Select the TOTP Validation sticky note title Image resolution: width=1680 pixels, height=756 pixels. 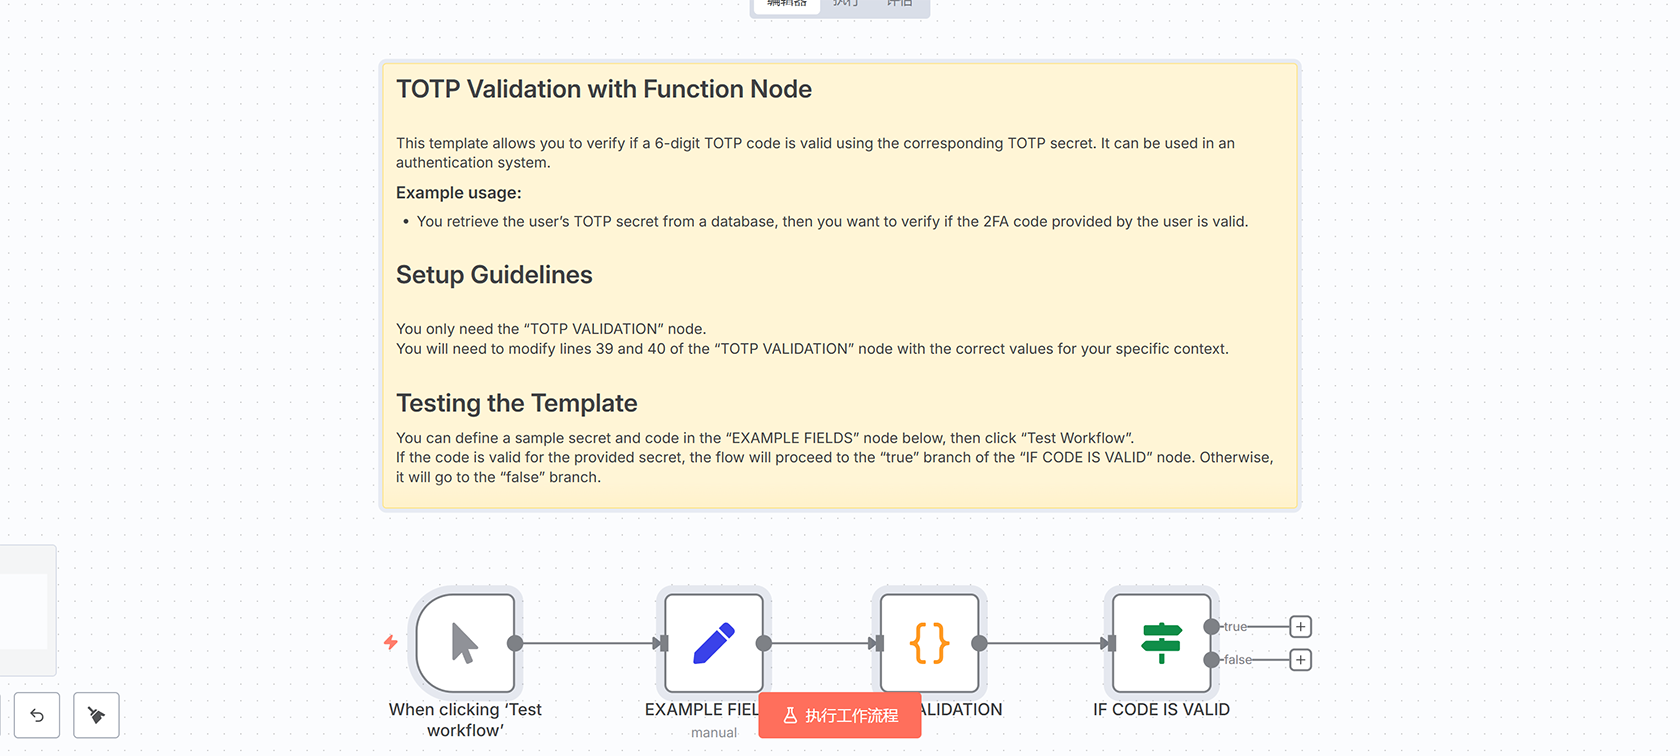pos(603,89)
